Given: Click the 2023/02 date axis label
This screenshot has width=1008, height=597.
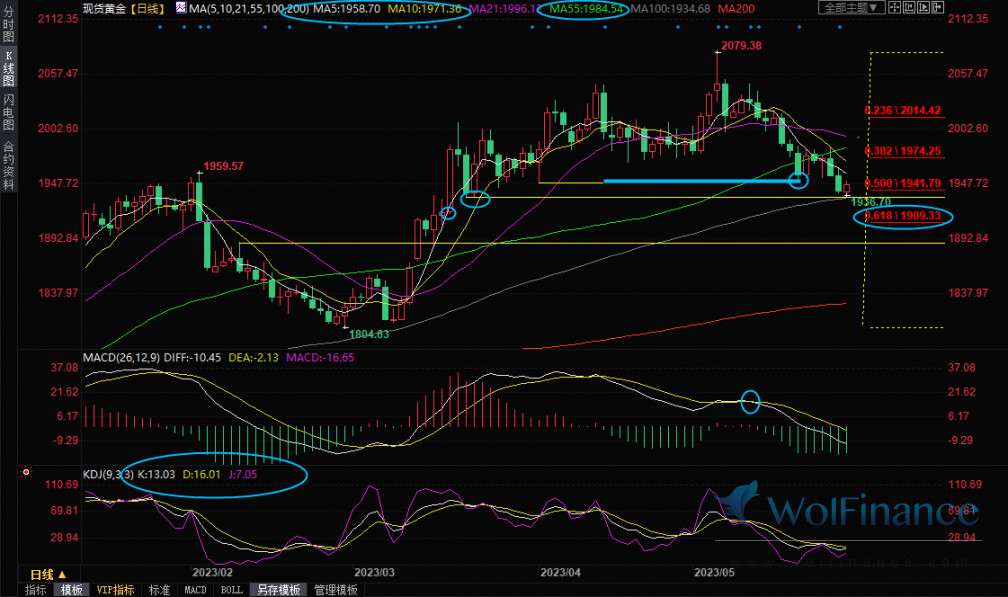Looking at the screenshot, I should click(213, 572).
